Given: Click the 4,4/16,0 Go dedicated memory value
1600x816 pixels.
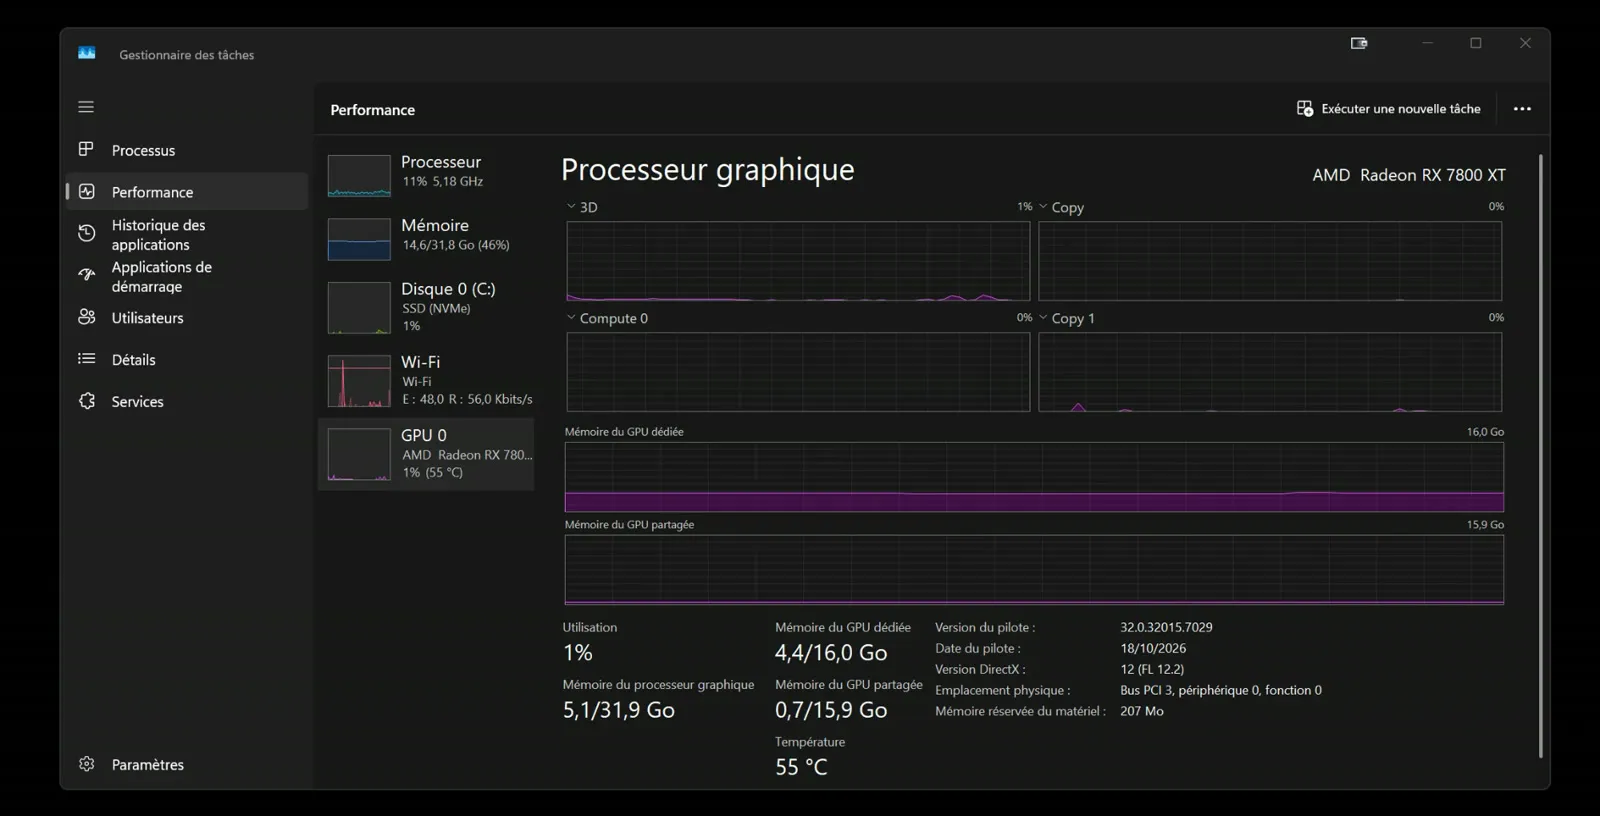Looking at the screenshot, I should tap(831, 653).
